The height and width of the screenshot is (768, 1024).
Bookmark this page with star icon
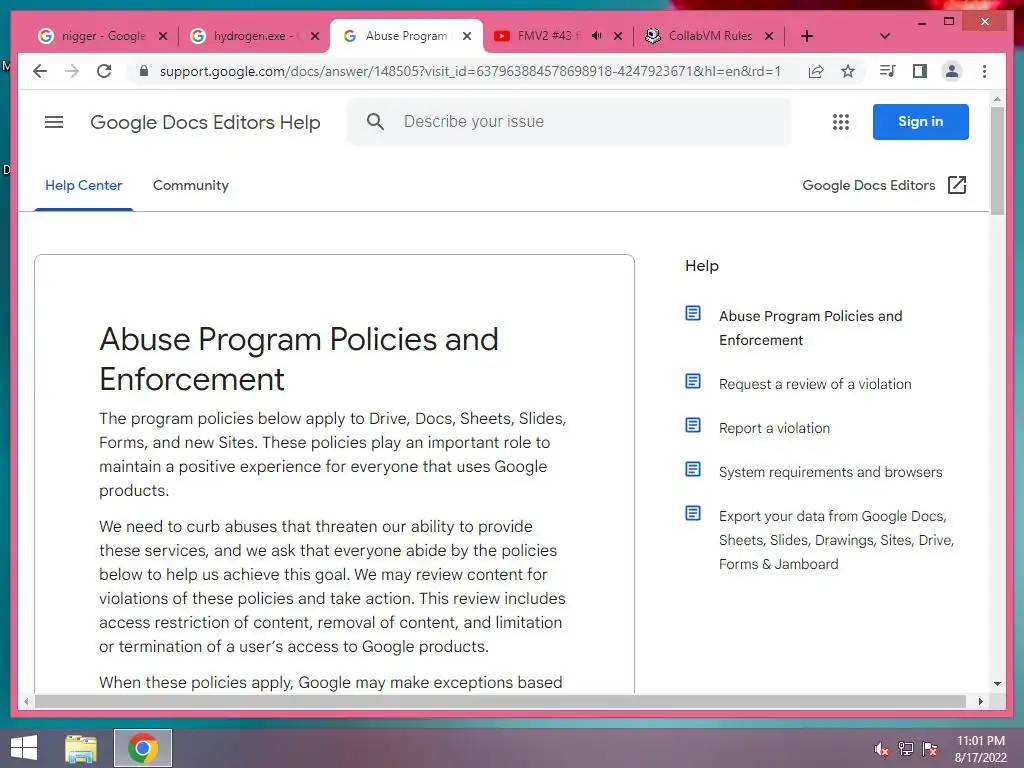(848, 71)
